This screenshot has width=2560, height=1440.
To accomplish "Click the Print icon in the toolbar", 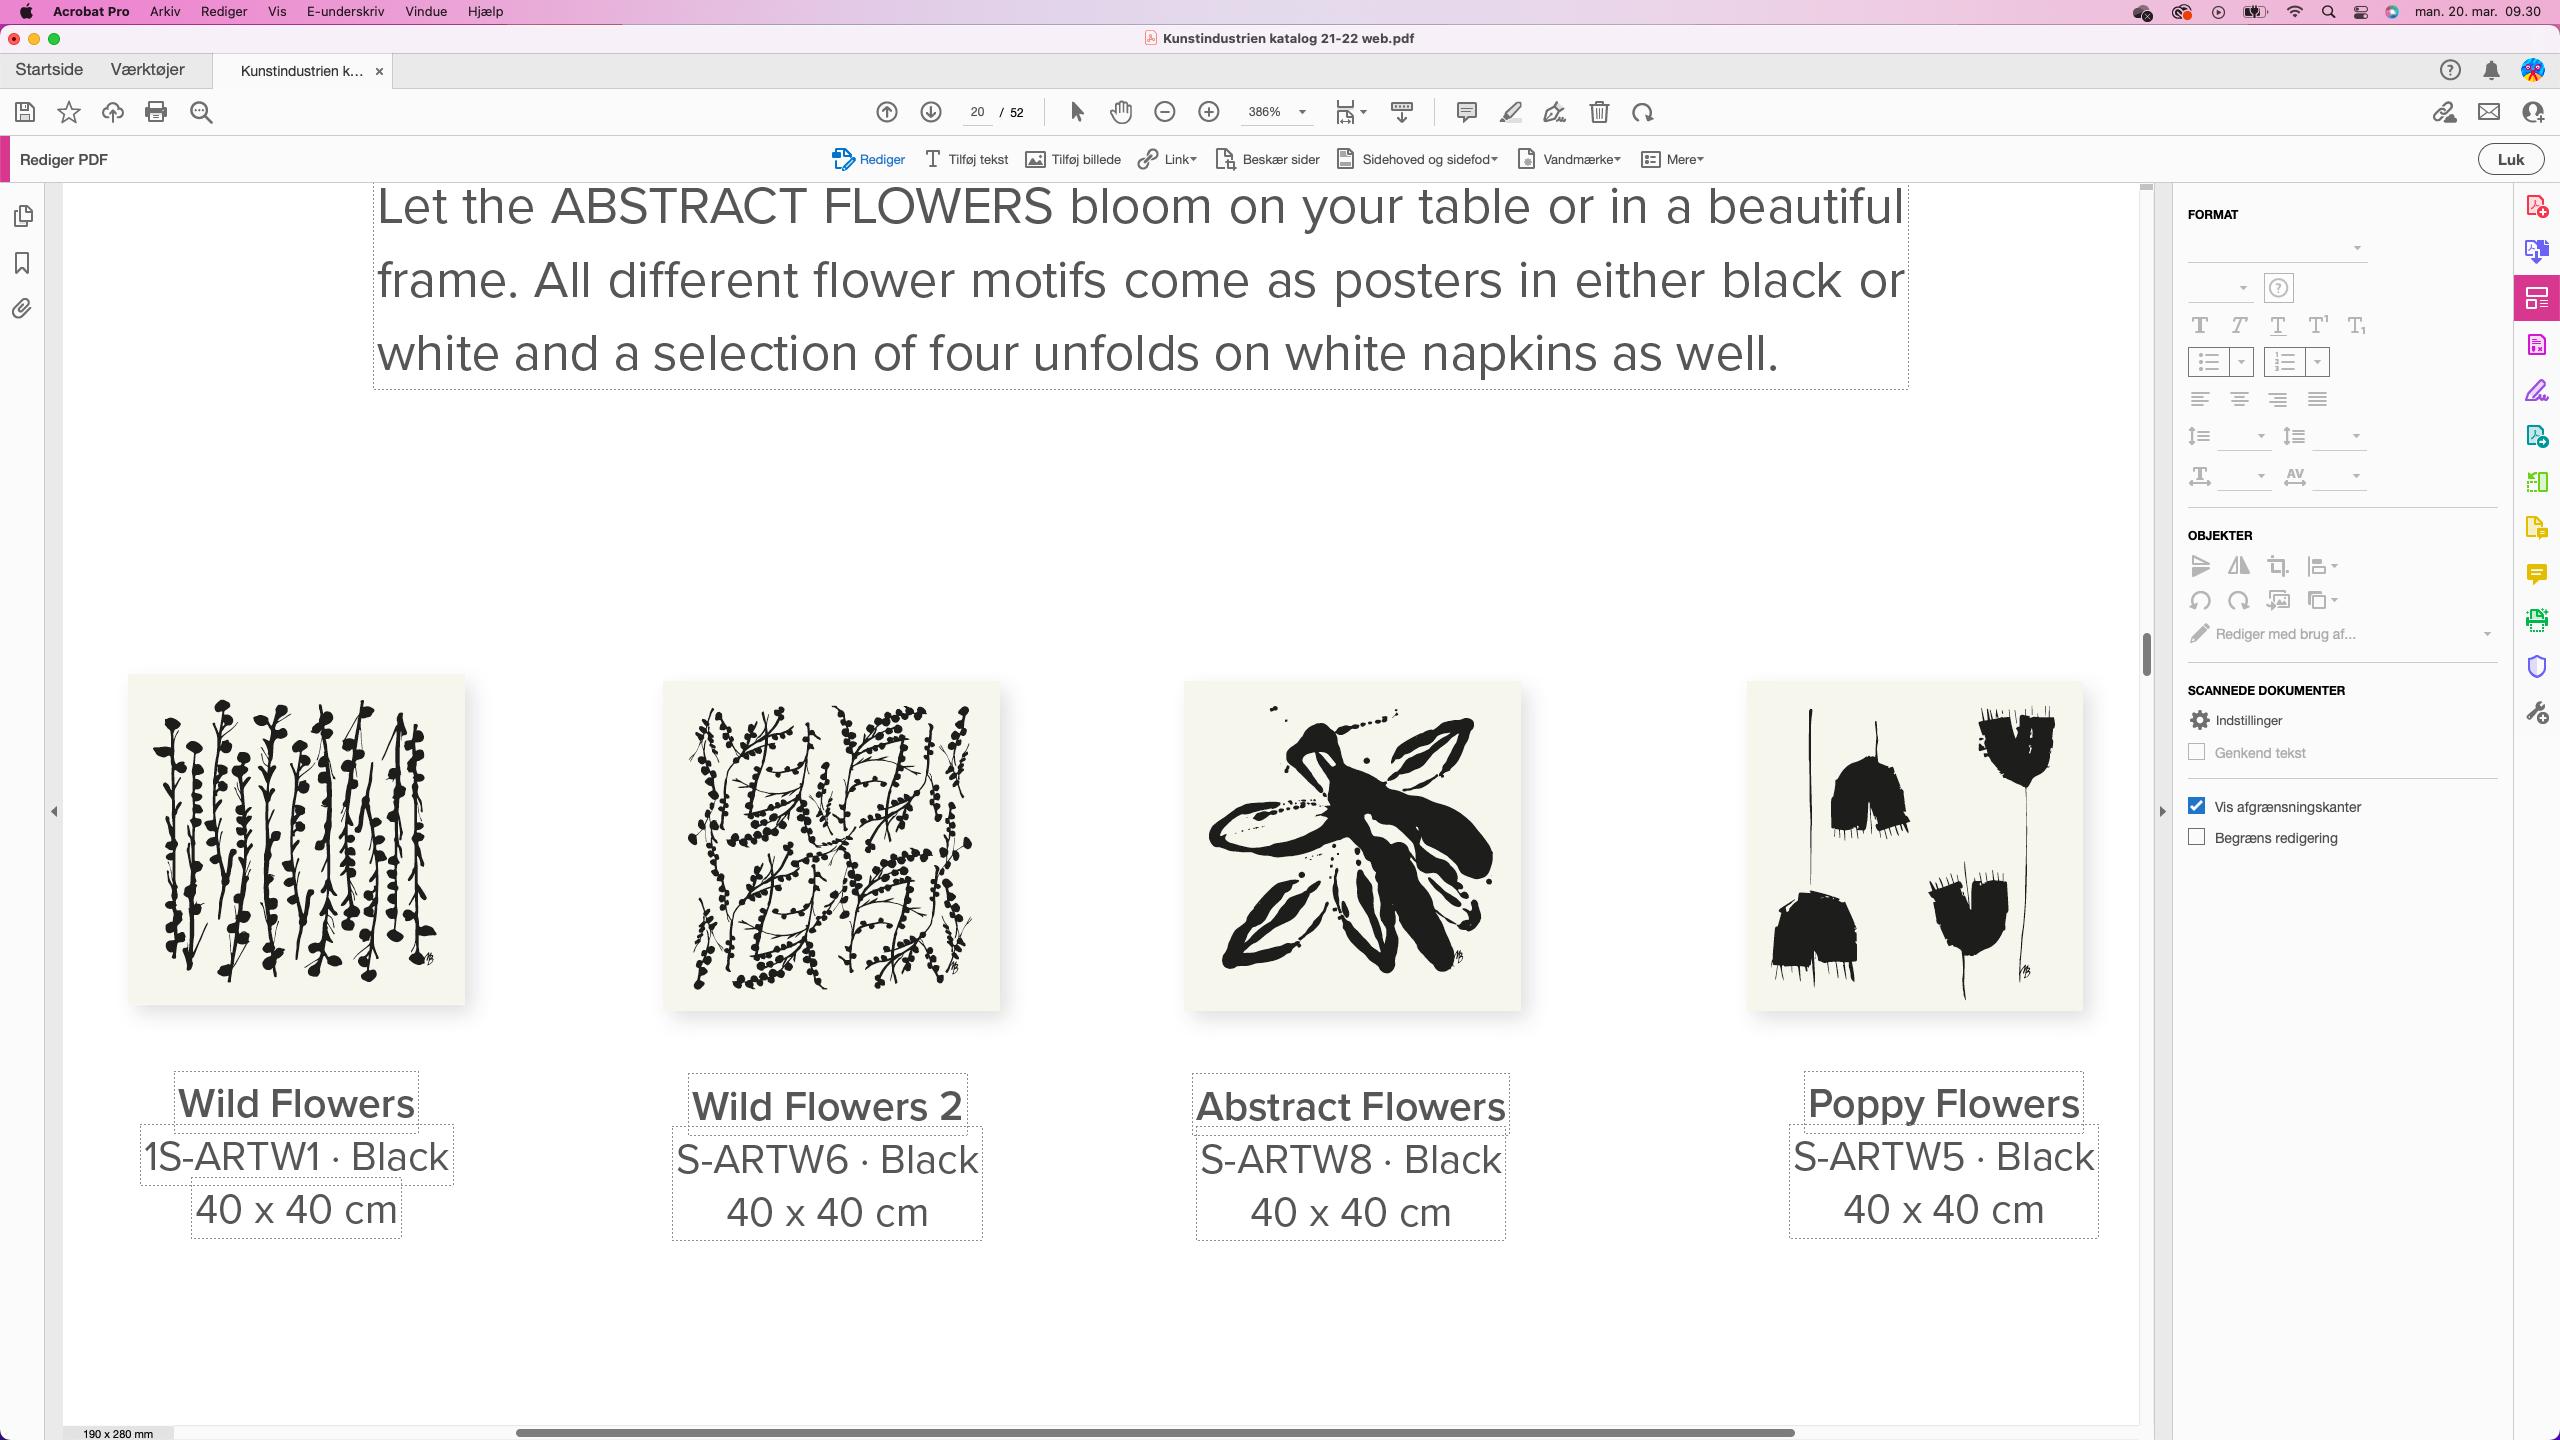I will pos(156,112).
